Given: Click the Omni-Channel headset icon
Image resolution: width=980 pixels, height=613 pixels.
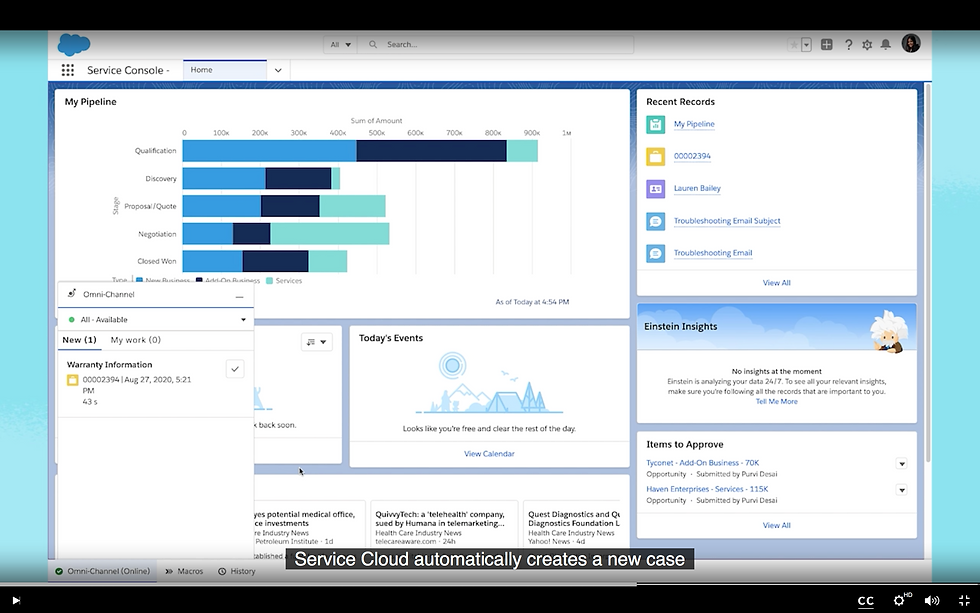Looking at the screenshot, I should click(x=72, y=294).
